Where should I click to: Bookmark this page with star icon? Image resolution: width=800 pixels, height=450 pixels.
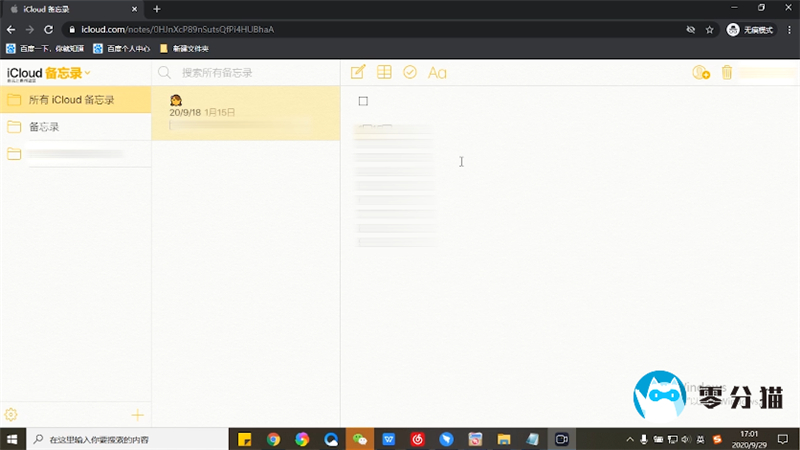pos(710,29)
